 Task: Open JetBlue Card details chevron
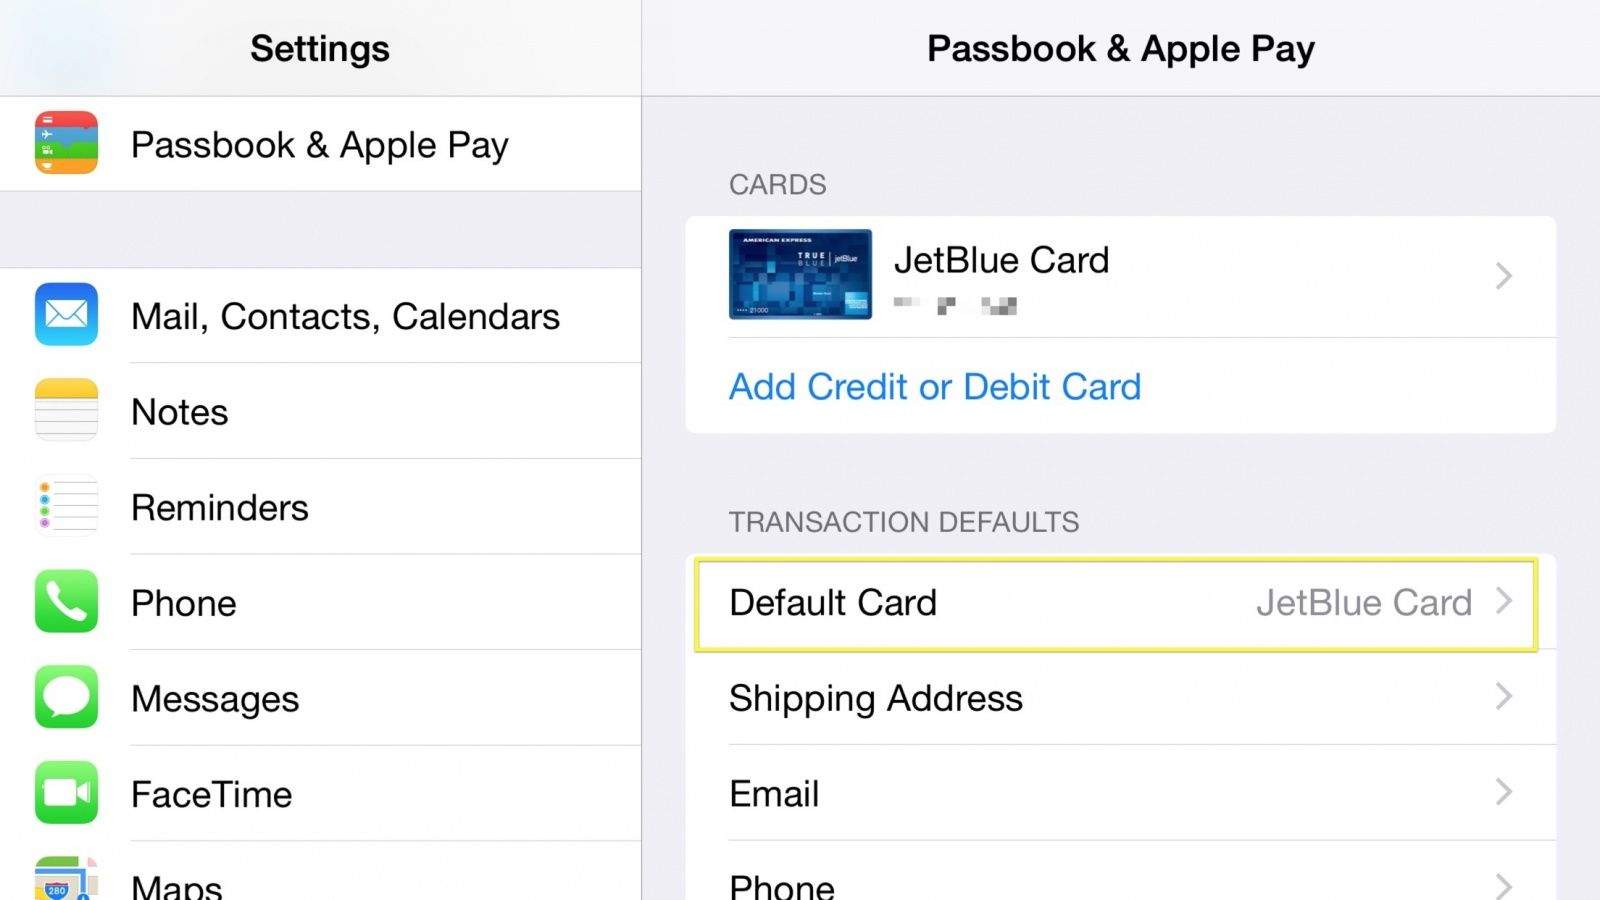(x=1503, y=276)
